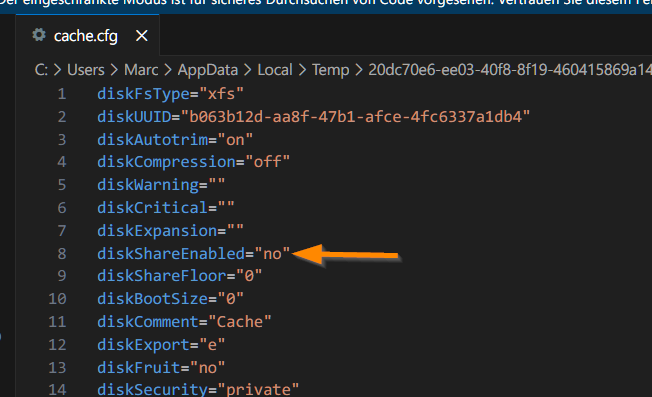
Task: Click diskCompression="off" line
Action: (x=193, y=162)
